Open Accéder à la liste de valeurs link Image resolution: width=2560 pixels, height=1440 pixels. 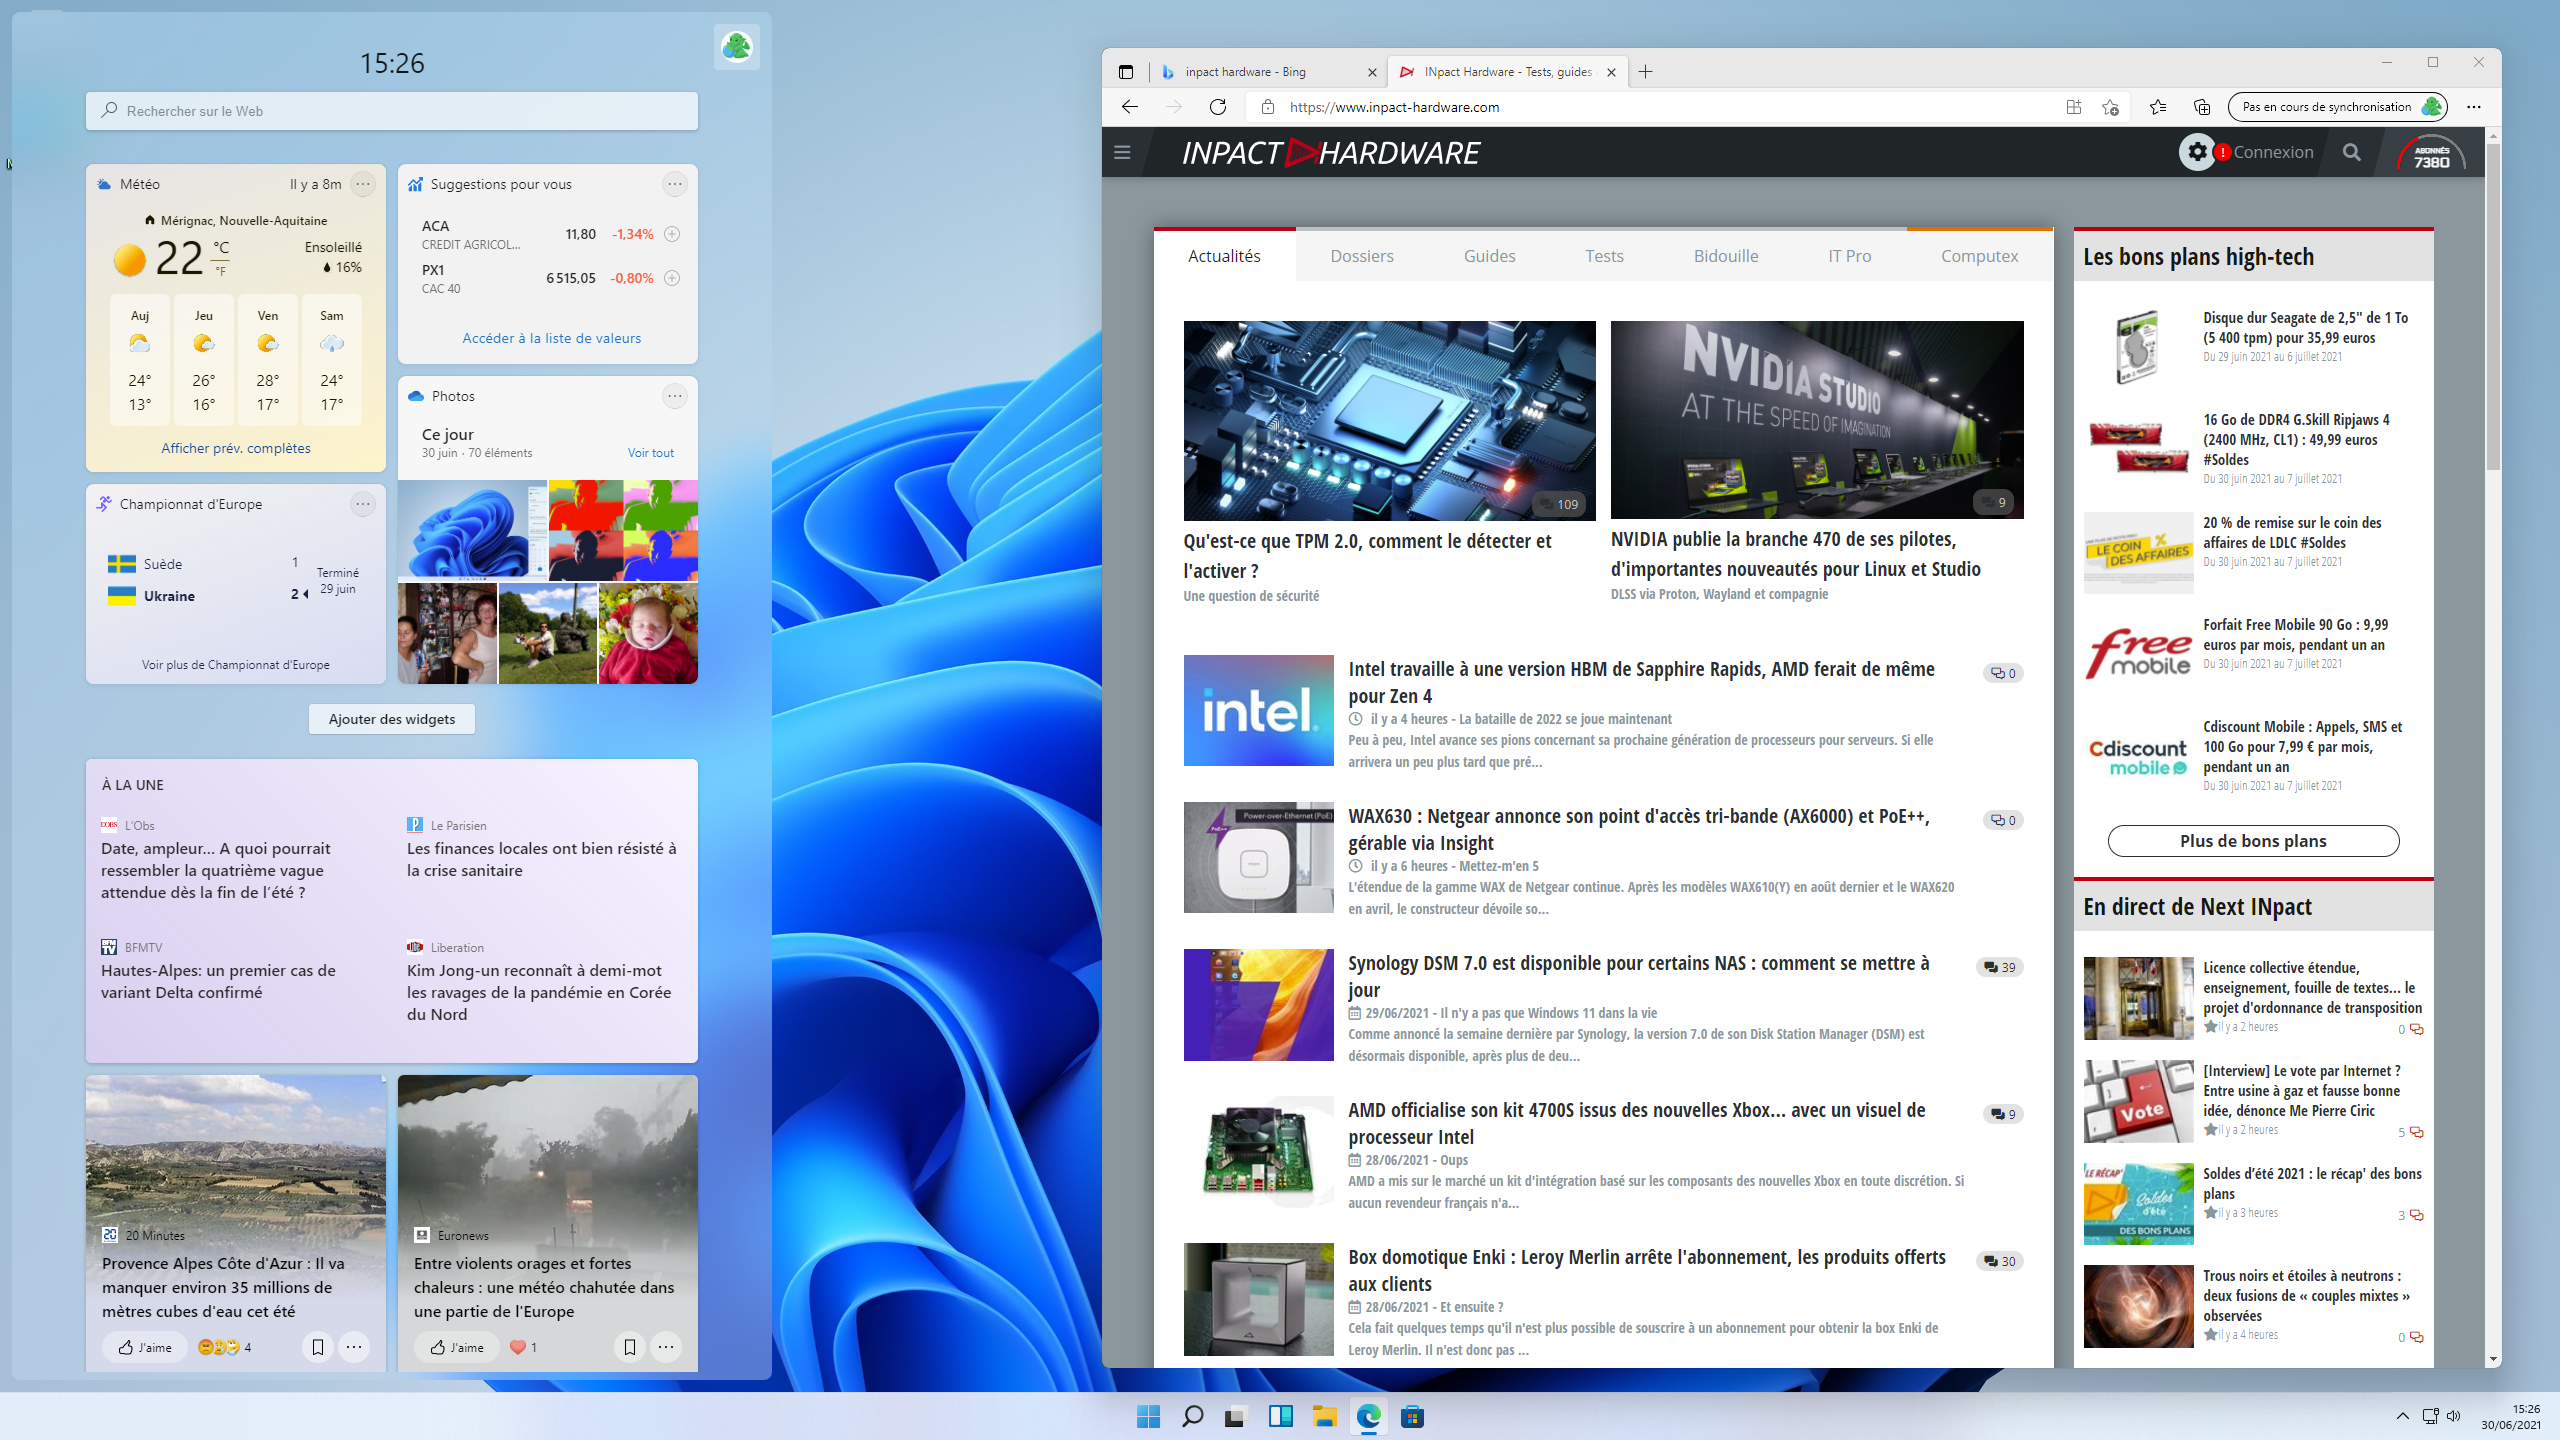[x=552, y=338]
